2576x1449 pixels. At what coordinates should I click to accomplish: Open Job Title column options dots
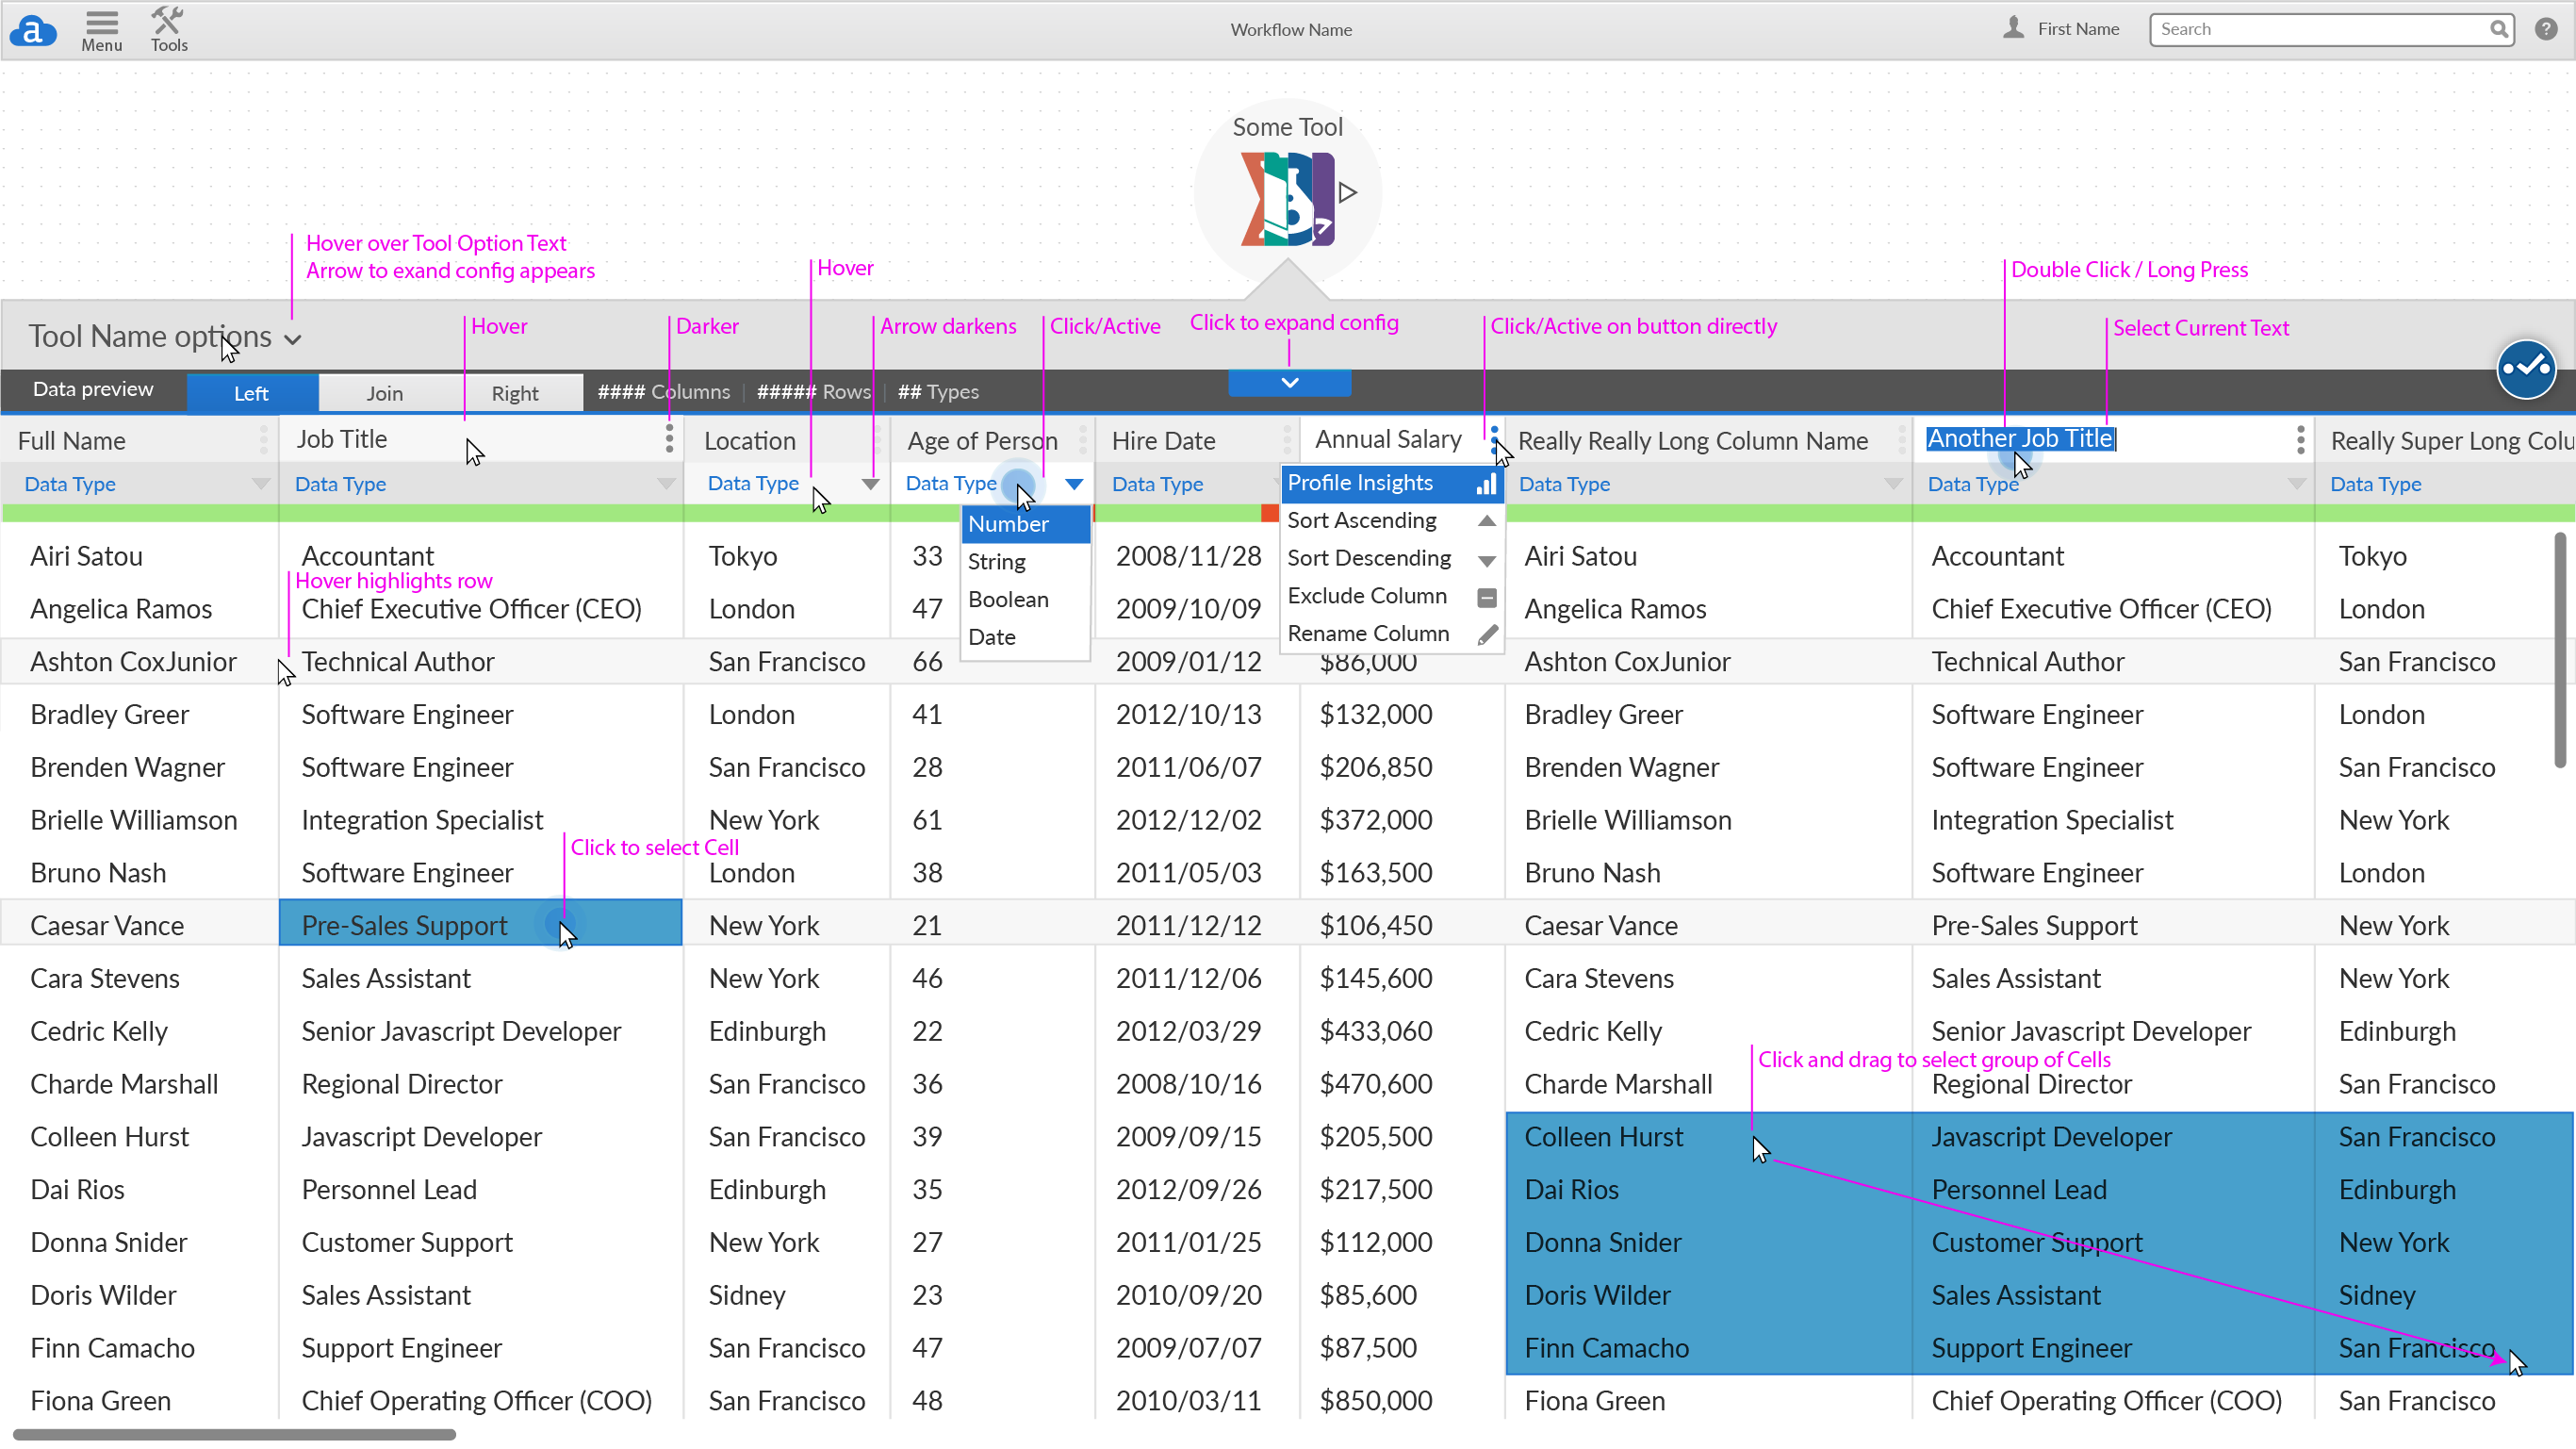669,438
